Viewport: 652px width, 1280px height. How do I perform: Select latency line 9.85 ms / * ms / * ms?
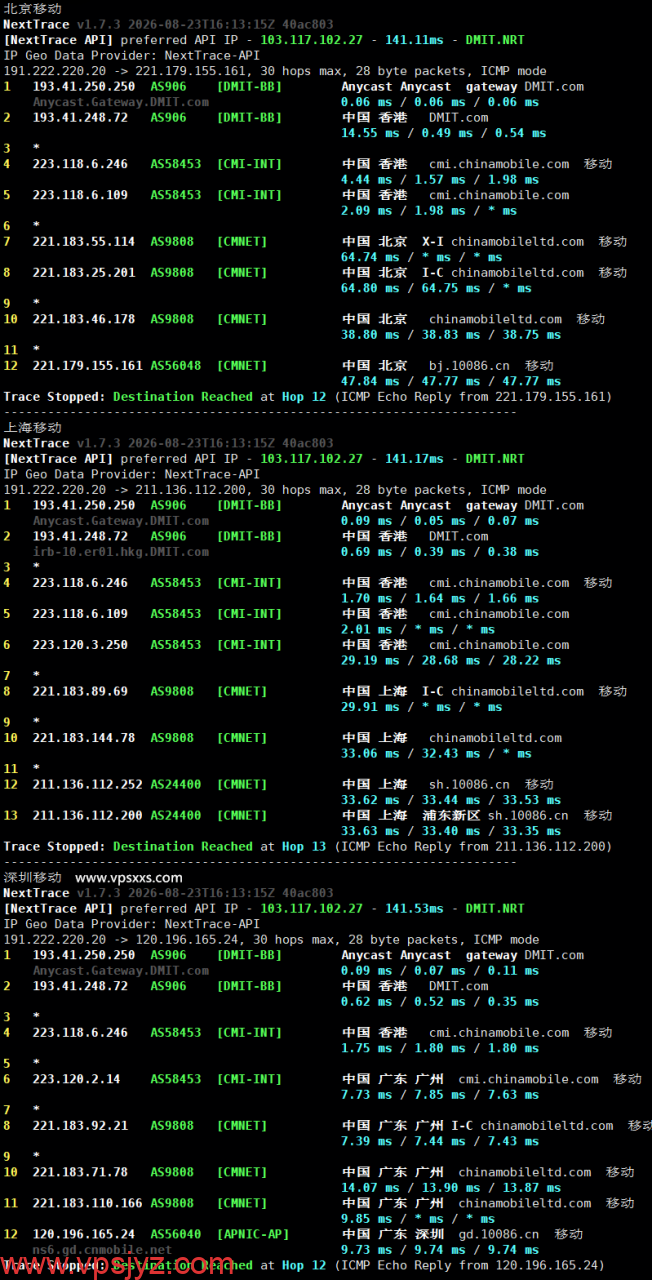click(x=418, y=1220)
